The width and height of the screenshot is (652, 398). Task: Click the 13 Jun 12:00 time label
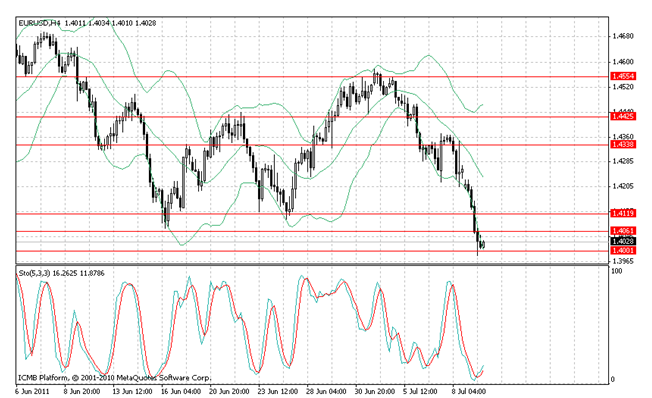pos(132,392)
